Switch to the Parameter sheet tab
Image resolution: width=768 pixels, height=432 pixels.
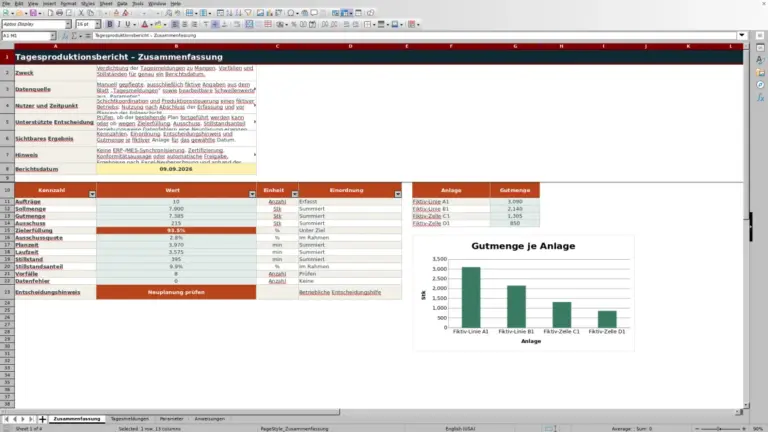tap(171, 419)
